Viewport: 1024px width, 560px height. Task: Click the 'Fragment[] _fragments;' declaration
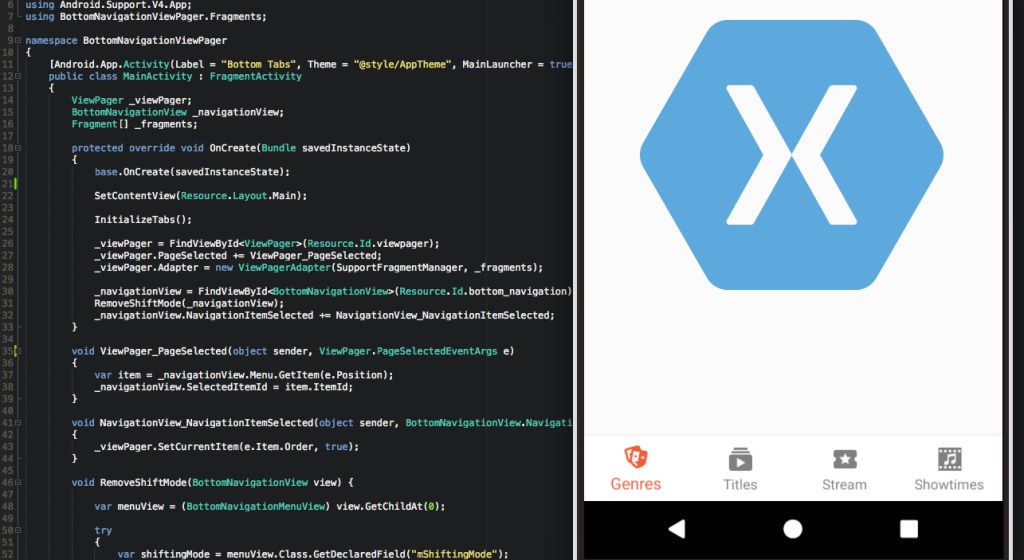(134, 124)
